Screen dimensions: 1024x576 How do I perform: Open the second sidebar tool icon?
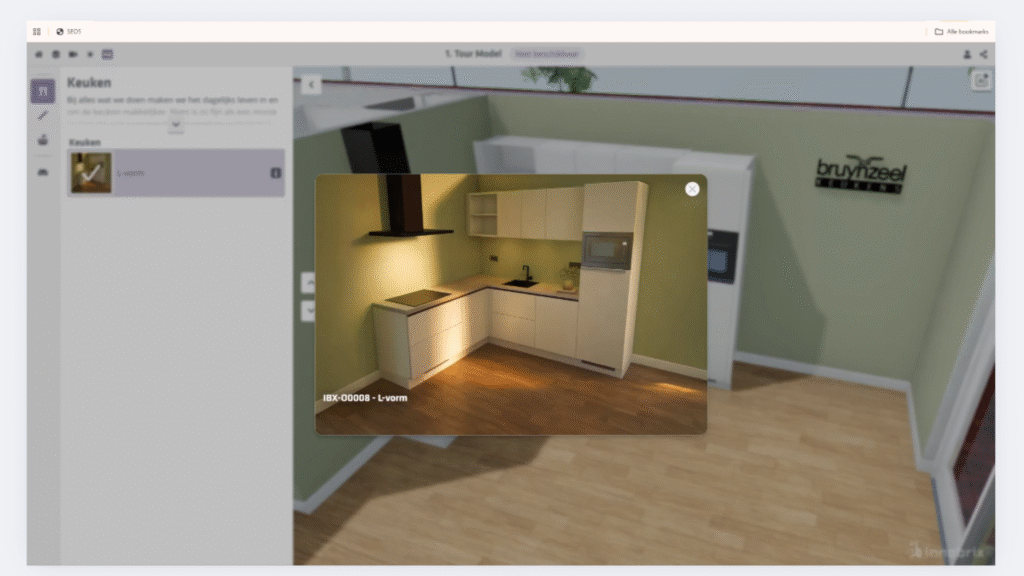tap(42, 115)
